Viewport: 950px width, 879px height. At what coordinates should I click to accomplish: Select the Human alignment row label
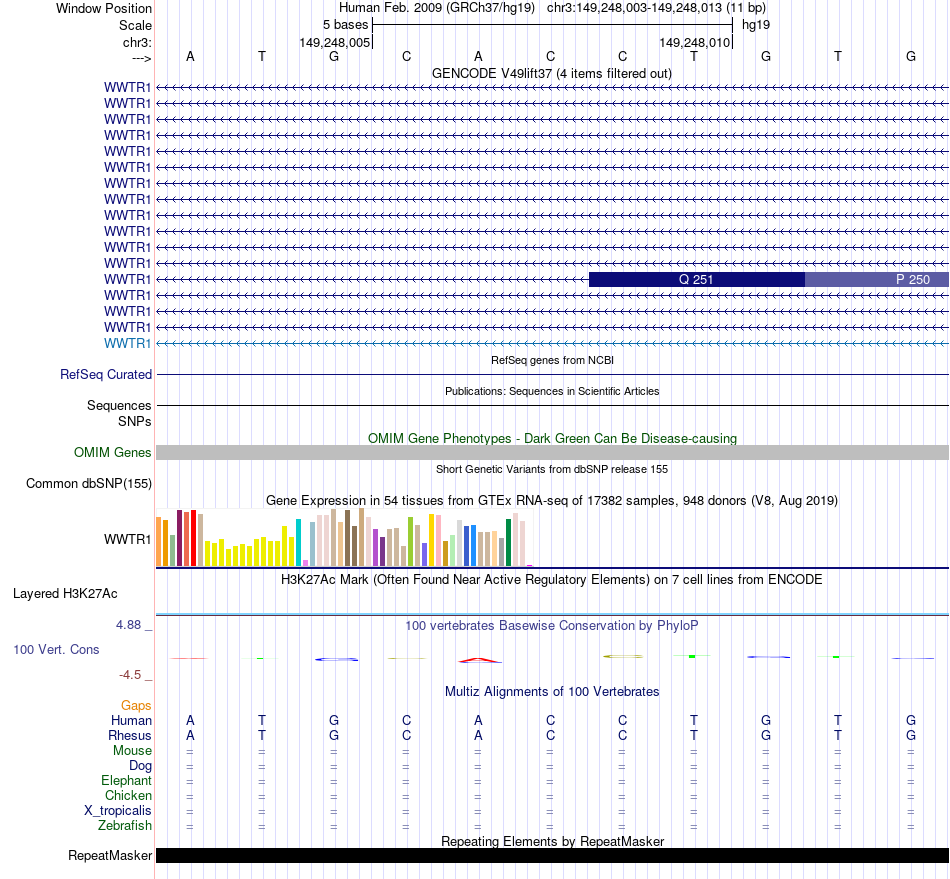pos(131,720)
